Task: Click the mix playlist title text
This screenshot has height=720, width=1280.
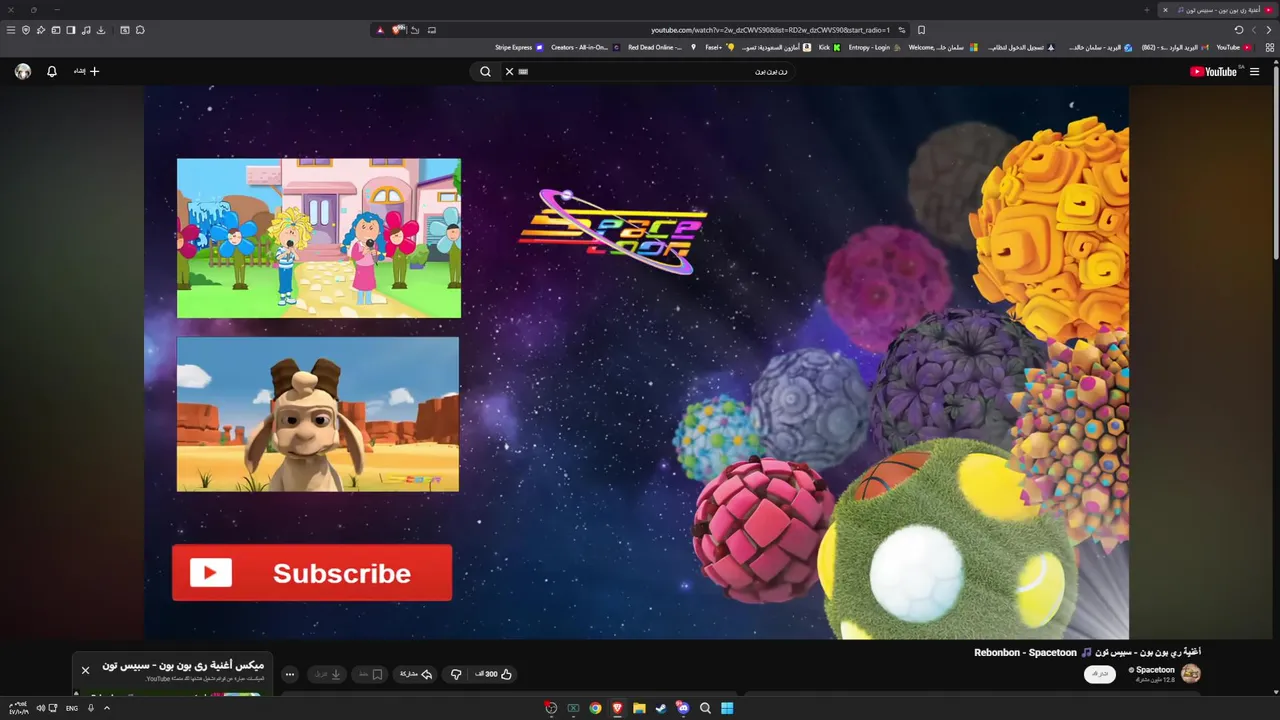Action: pos(183,665)
